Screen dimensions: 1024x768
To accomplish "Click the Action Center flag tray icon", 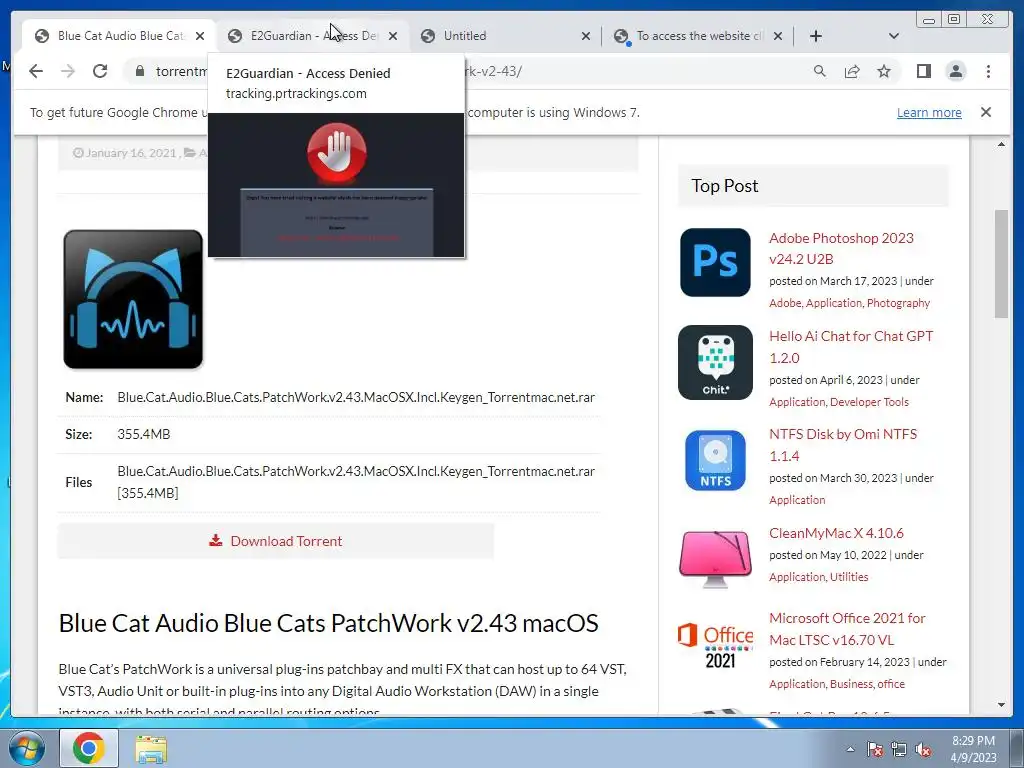I will [874, 749].
